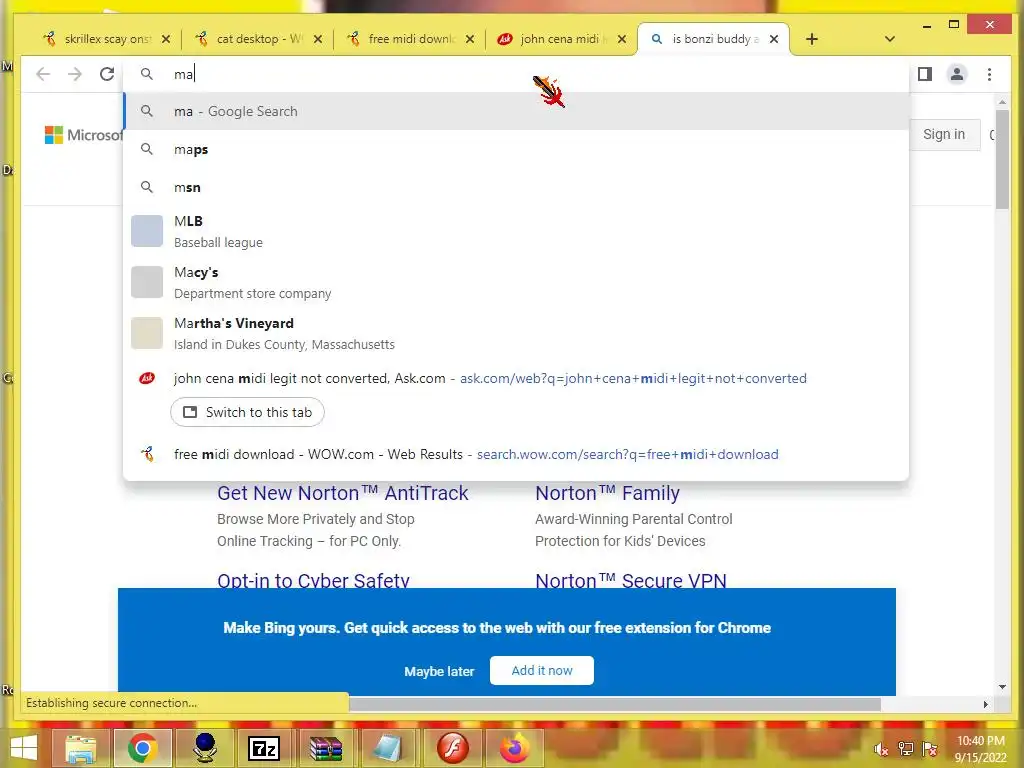The height and width of the screenshot is (768, 1024).
Task: Select the Martha's Vineyard suggestion
Action: 516,334
